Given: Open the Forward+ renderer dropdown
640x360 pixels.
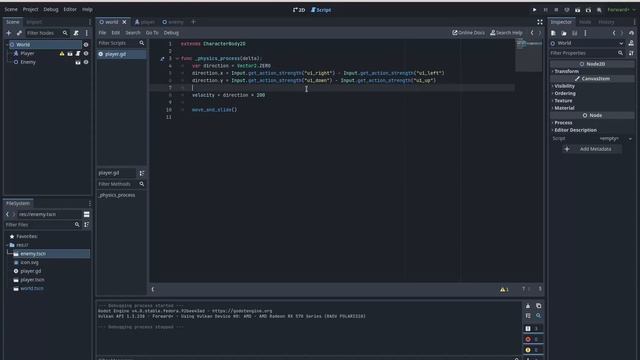Looking at the screenshot, I should tap(621, 10).
